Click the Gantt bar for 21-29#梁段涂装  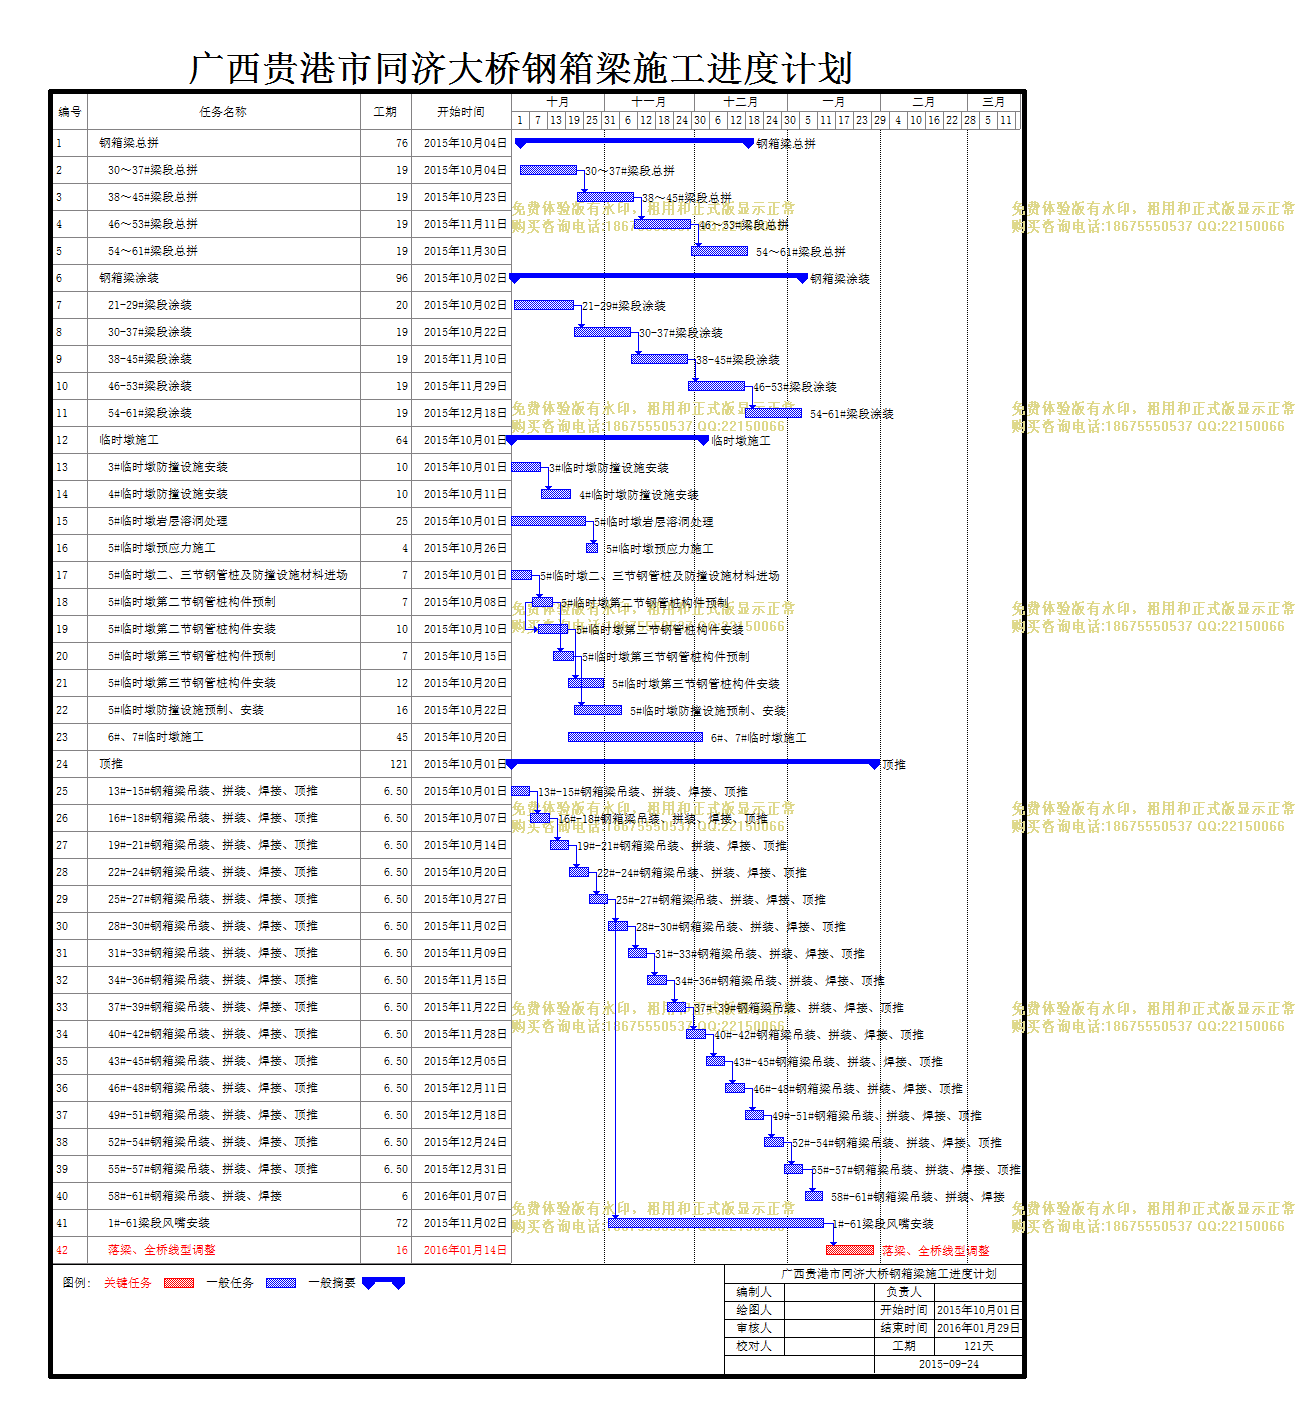[x=544, y=305]
